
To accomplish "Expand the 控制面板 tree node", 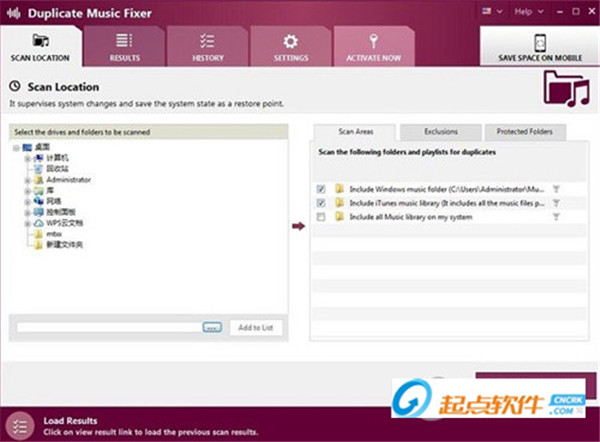I will tap(28, 213).
